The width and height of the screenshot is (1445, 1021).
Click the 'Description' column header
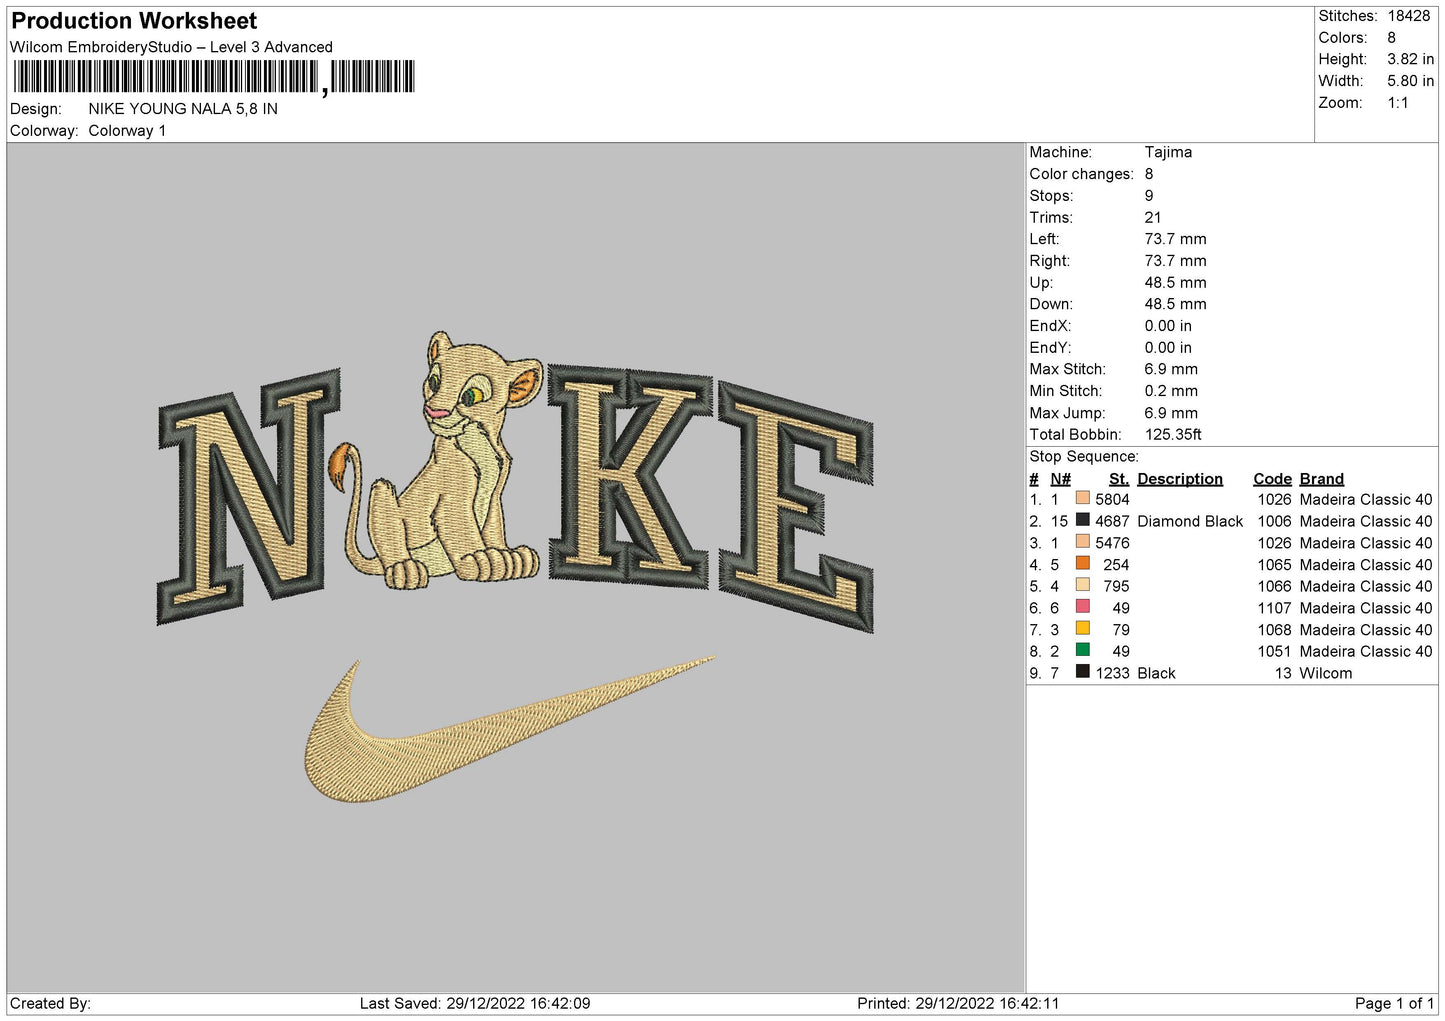pyautogui.click(x=1180, y=479)
